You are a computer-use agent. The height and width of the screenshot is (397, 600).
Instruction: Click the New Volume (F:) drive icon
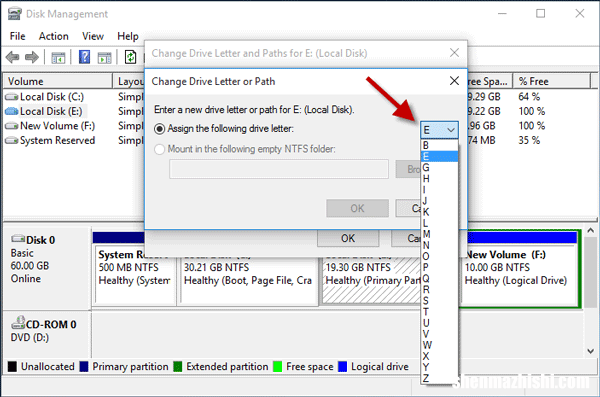(x=11, y=126)
